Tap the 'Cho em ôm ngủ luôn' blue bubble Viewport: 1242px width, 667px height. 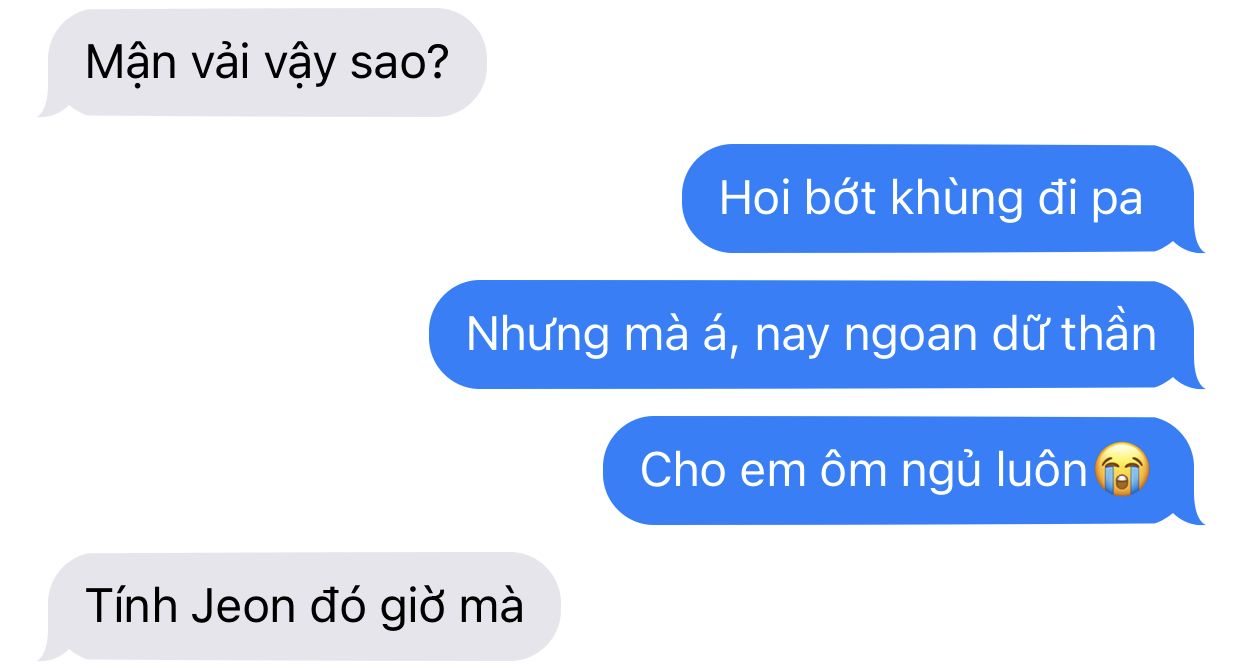(x=904, y=471)
